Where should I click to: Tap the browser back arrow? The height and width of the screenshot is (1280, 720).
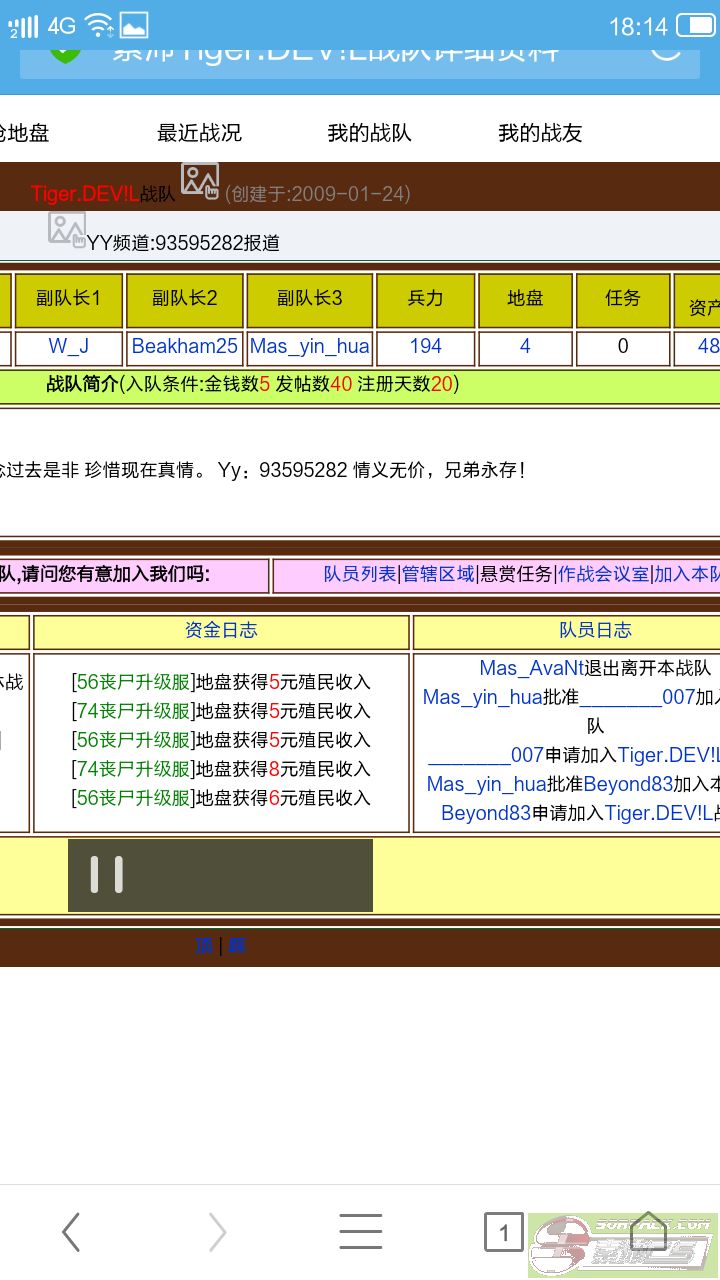coord(70,1232)
